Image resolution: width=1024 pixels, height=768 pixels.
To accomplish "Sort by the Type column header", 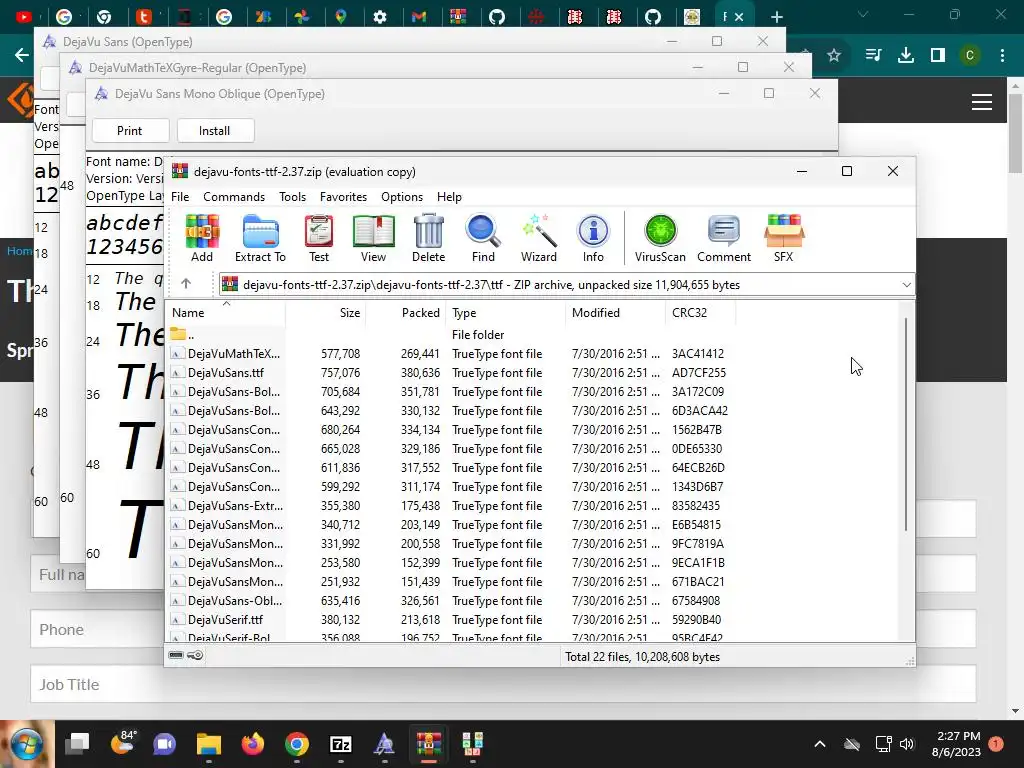I will 505,313.
